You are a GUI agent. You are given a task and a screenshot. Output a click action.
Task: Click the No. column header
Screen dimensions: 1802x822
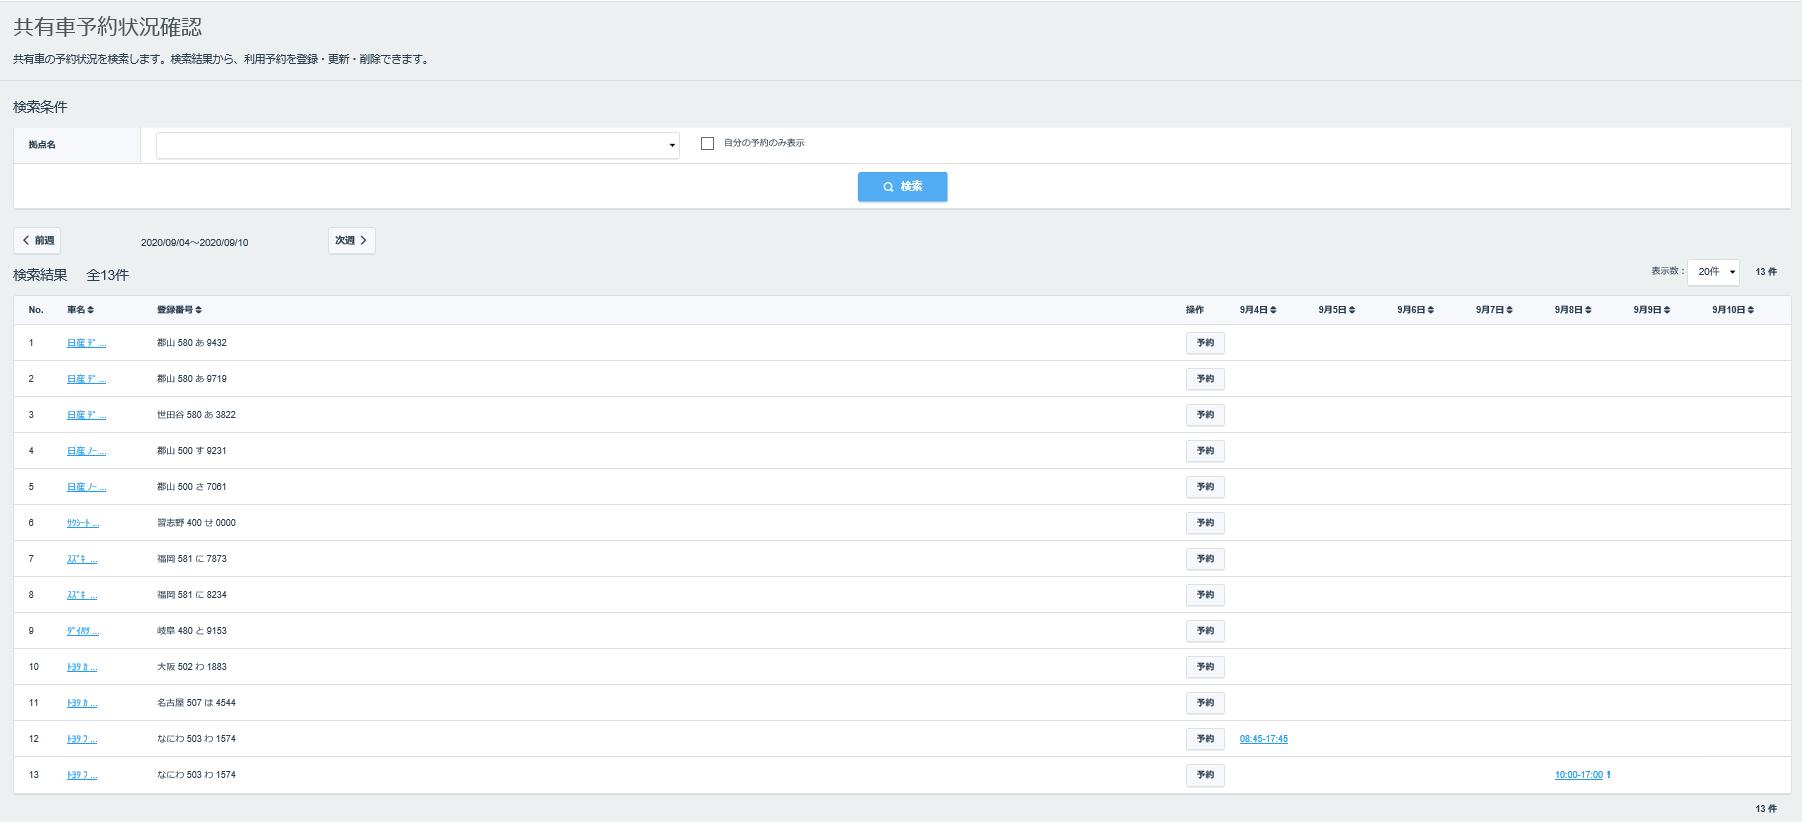[36, 310]
